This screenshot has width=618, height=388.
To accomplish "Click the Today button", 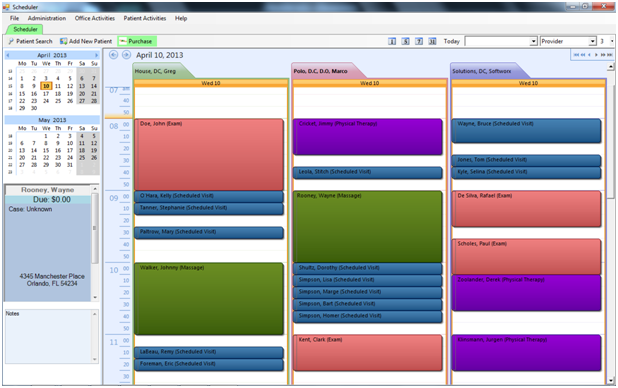I will pos(452,41).
